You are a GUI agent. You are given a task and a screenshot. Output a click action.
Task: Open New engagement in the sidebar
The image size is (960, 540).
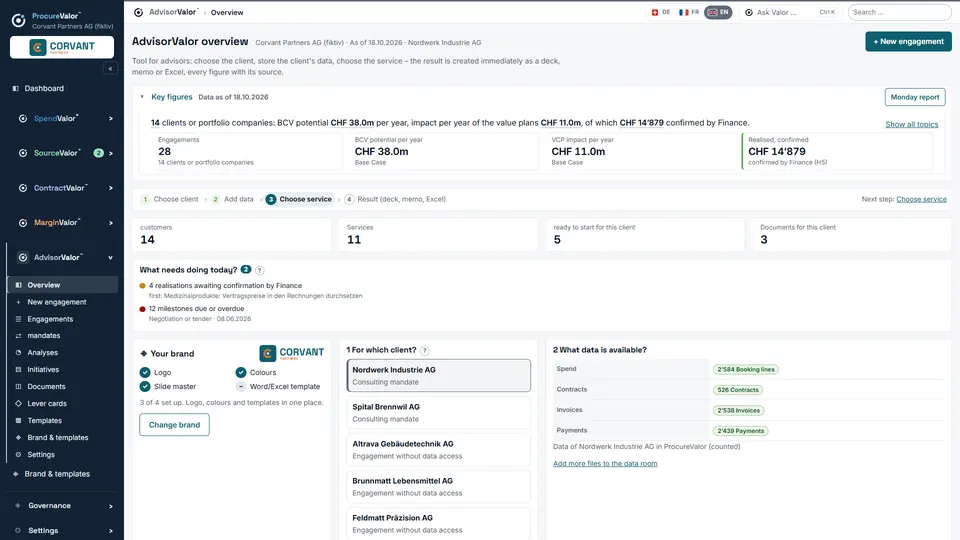pyautogui.click(x=57, y=302)
